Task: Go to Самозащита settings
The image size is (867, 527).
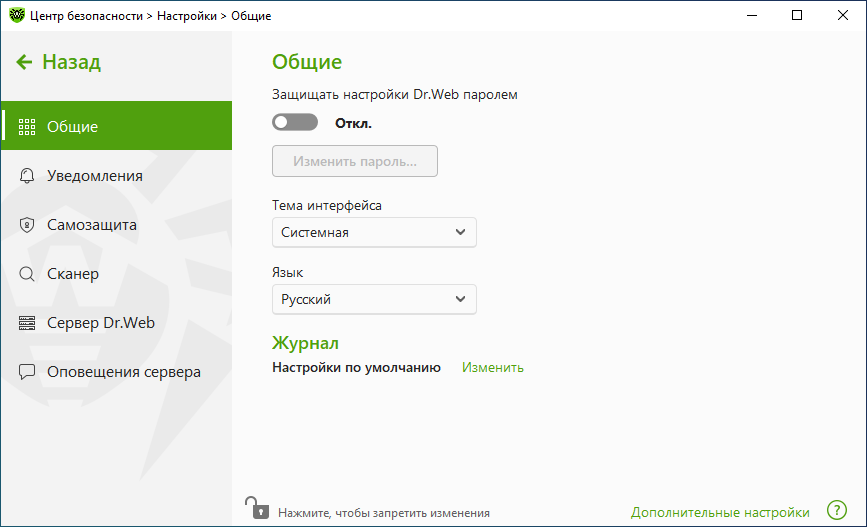Action: [117, 225]
